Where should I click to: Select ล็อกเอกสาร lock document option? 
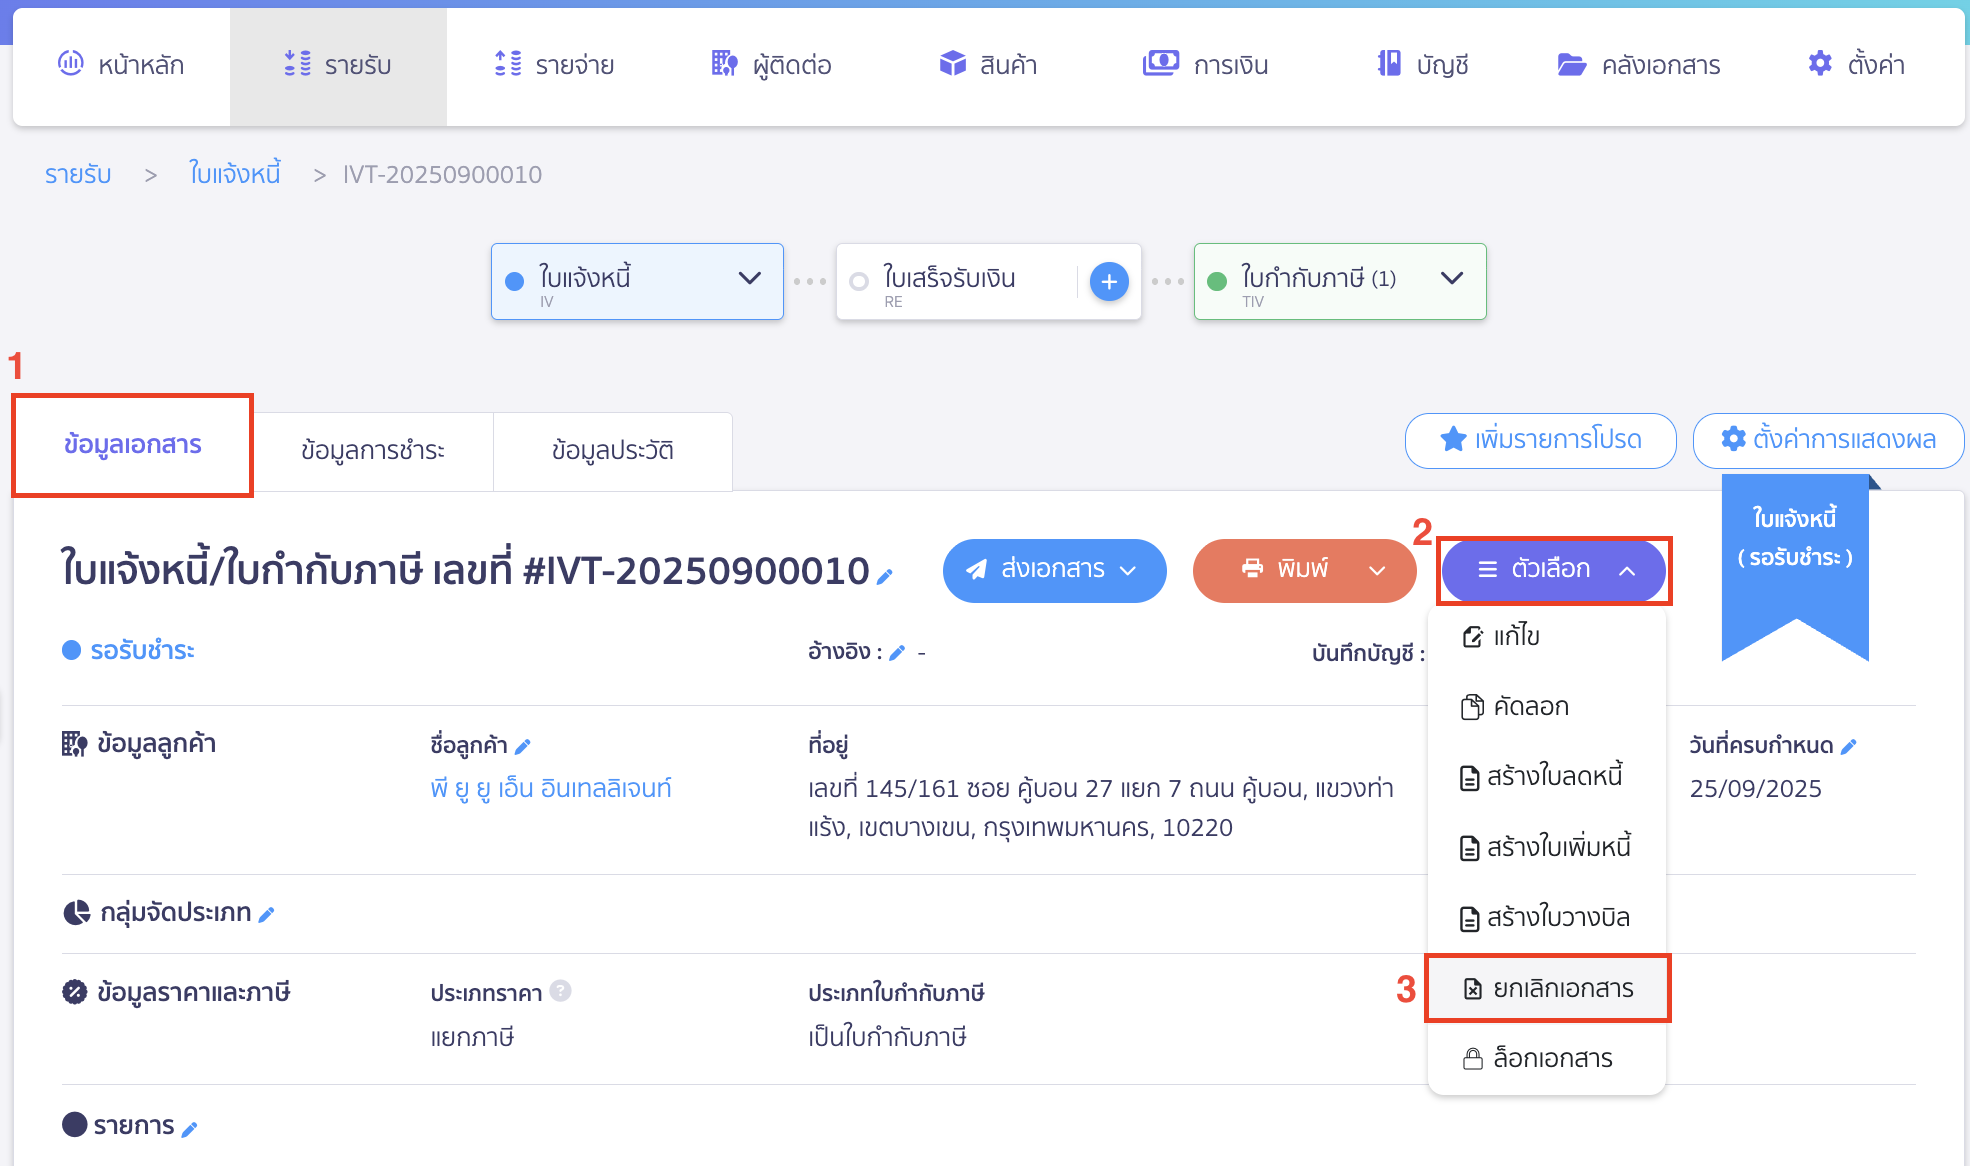pyautogui.click(x=1546, y=1059)
